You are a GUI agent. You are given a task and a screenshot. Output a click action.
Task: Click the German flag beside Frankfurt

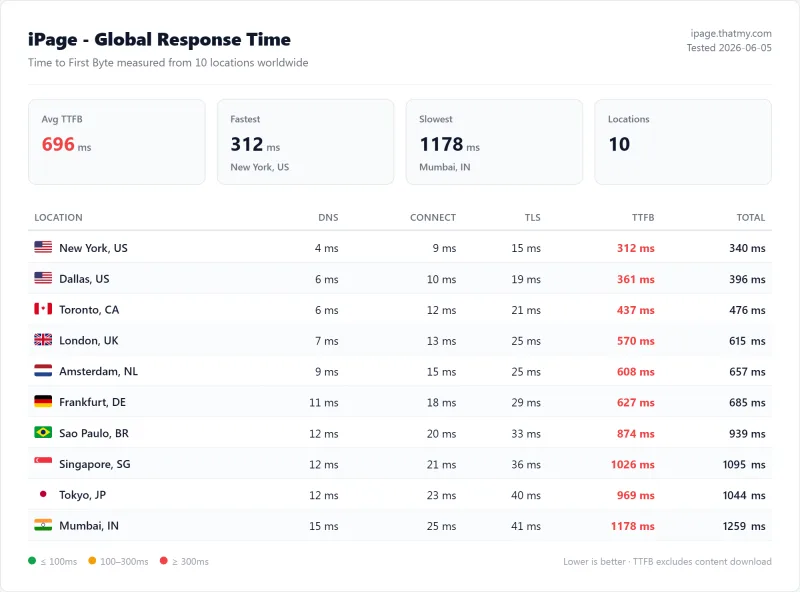(43, 402)
